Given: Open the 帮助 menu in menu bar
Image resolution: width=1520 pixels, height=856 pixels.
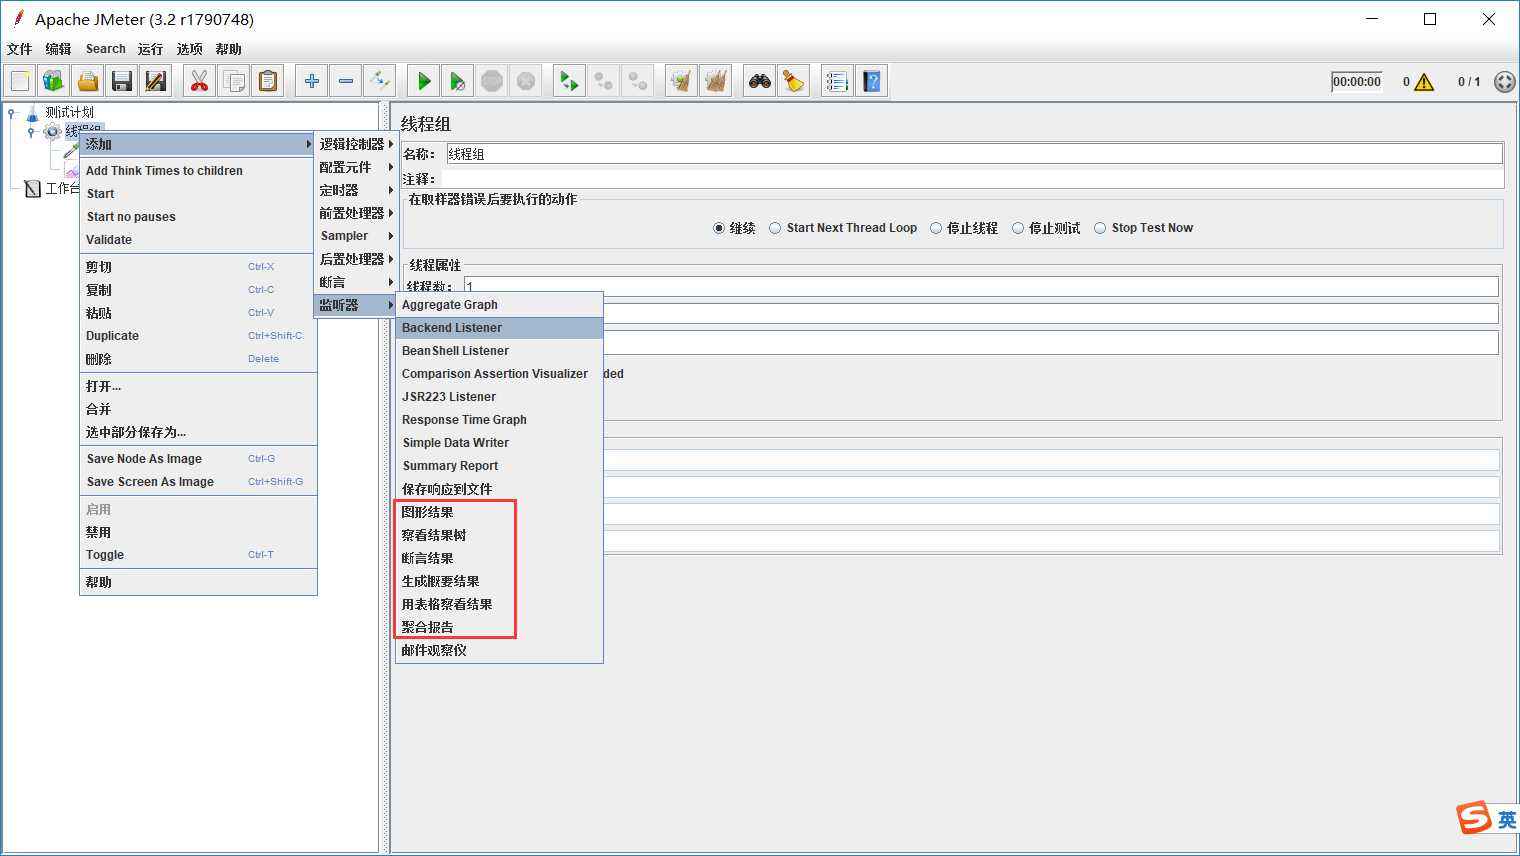Looking at the screenshot, I should point(228,49).
